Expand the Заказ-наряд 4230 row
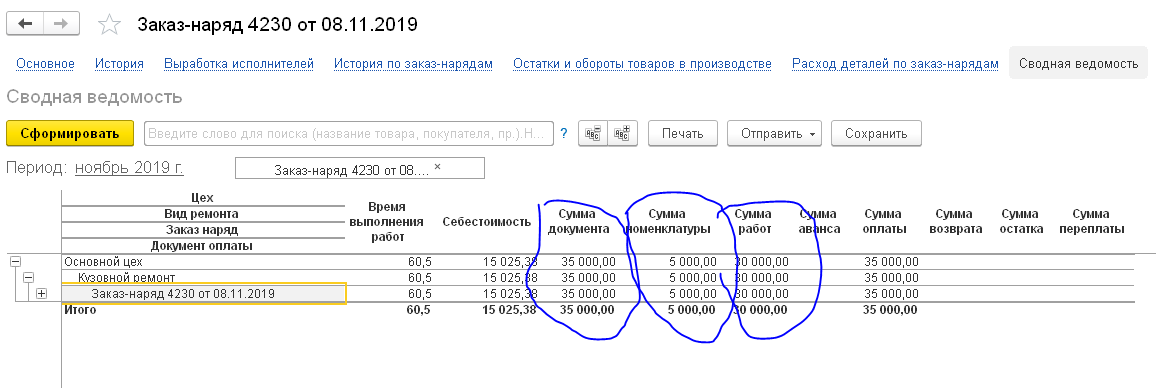Screen dimensions: 1156x388 (x=41, y=294)
